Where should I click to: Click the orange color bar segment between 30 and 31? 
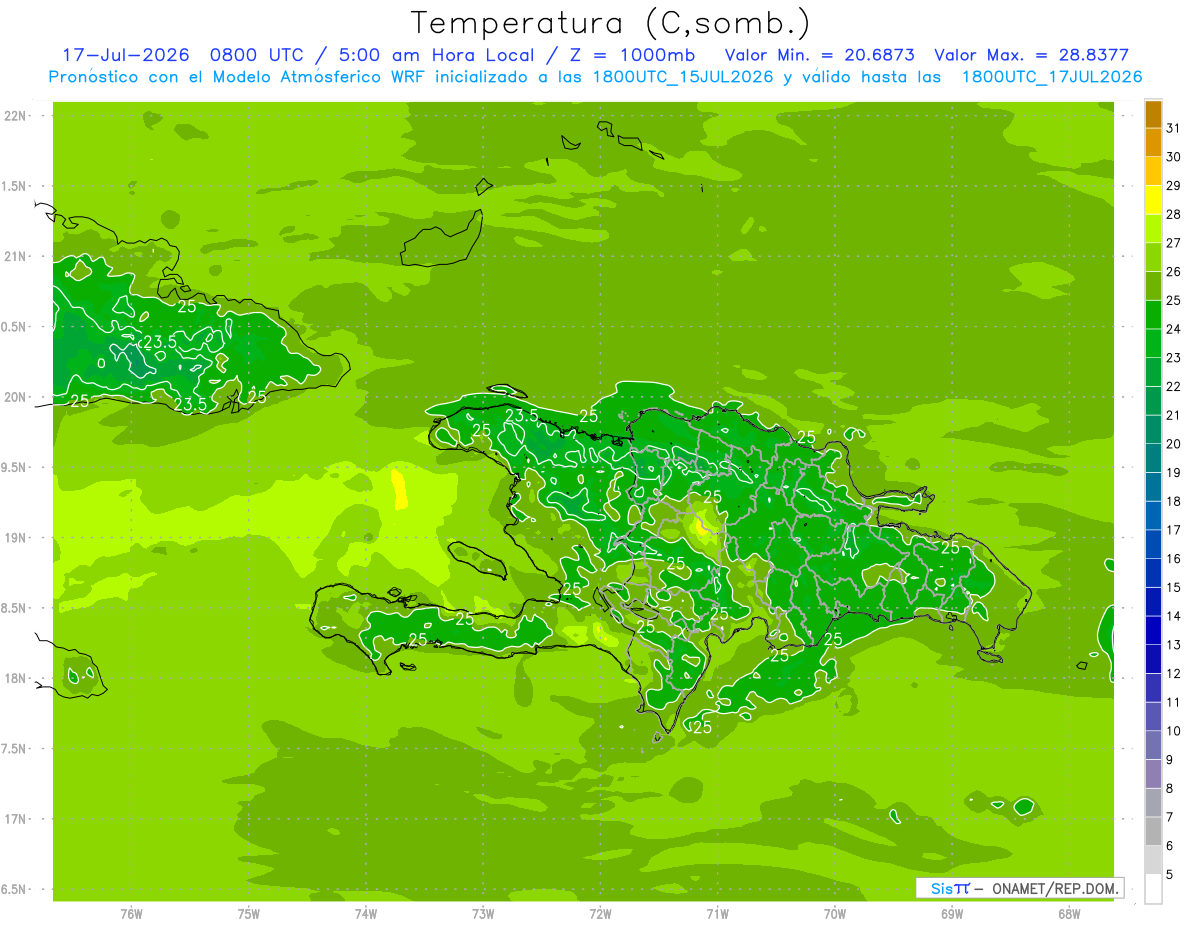tap(1153, 143)
